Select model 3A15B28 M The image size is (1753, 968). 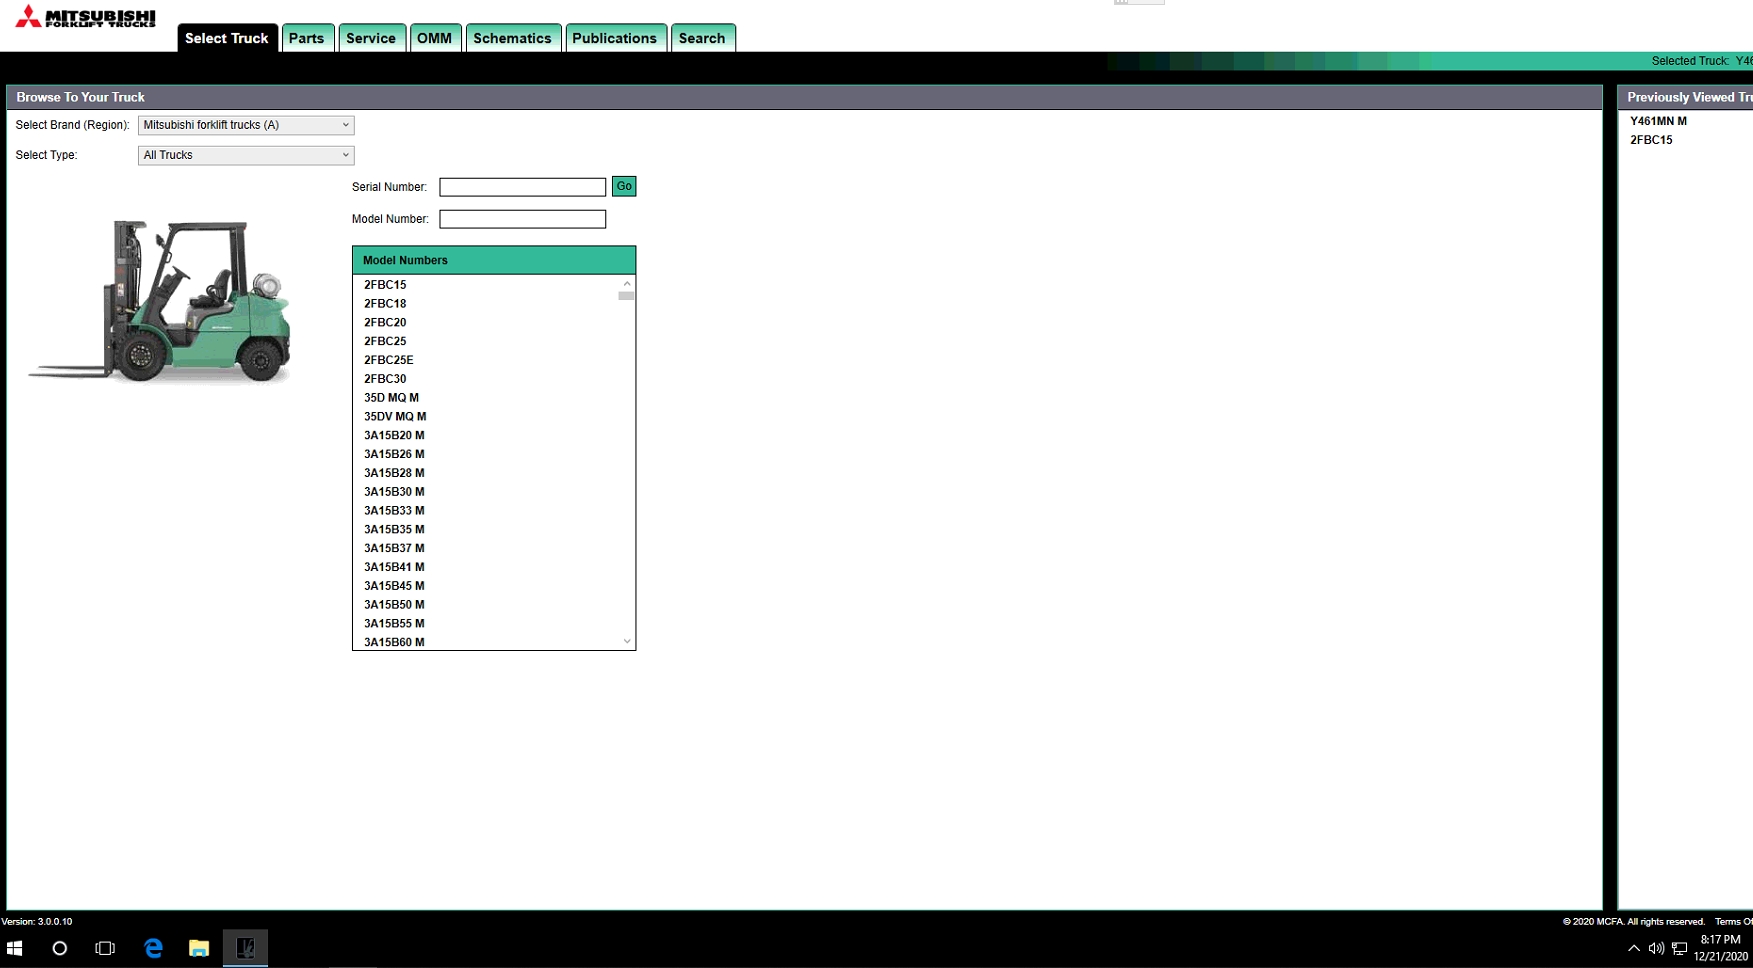394,473
